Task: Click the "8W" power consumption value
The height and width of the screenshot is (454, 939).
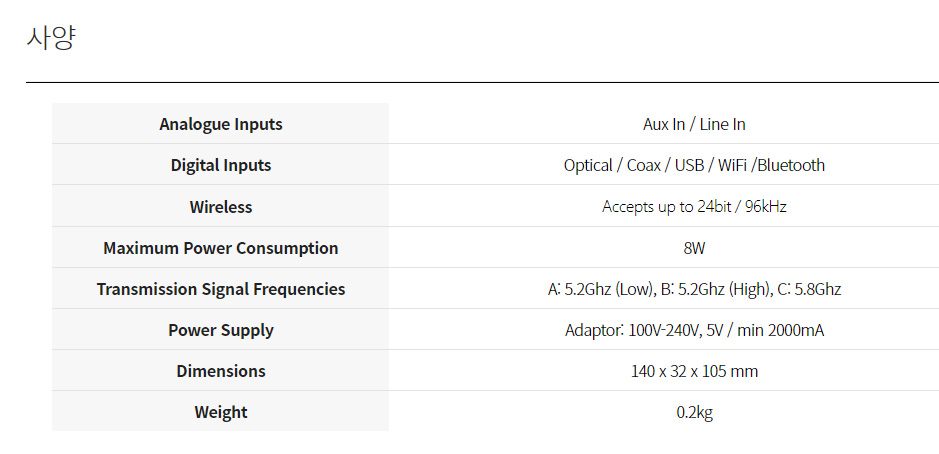Action: click(x=694, y=248)
